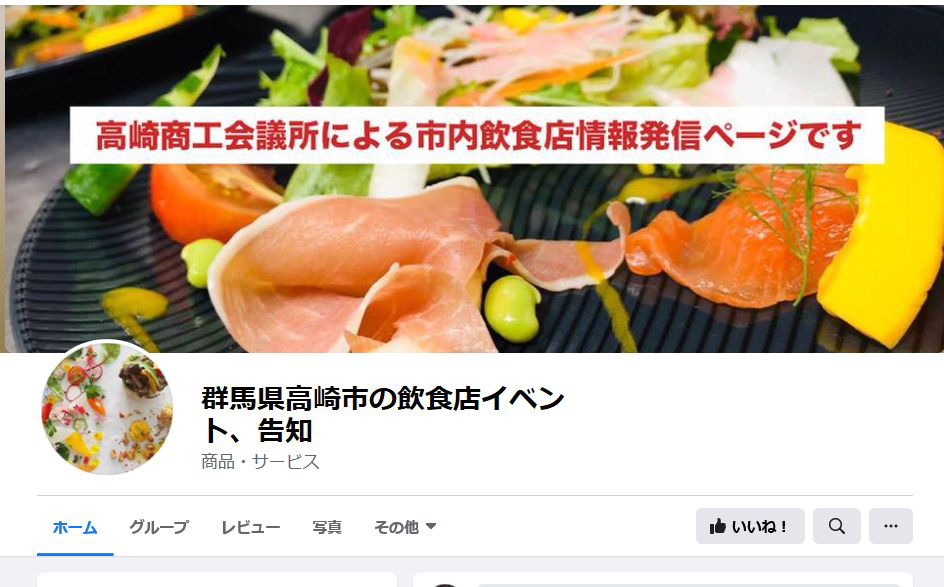Open the グループ tab
This screenshot has width=944, height=587.
pos(159,527)
